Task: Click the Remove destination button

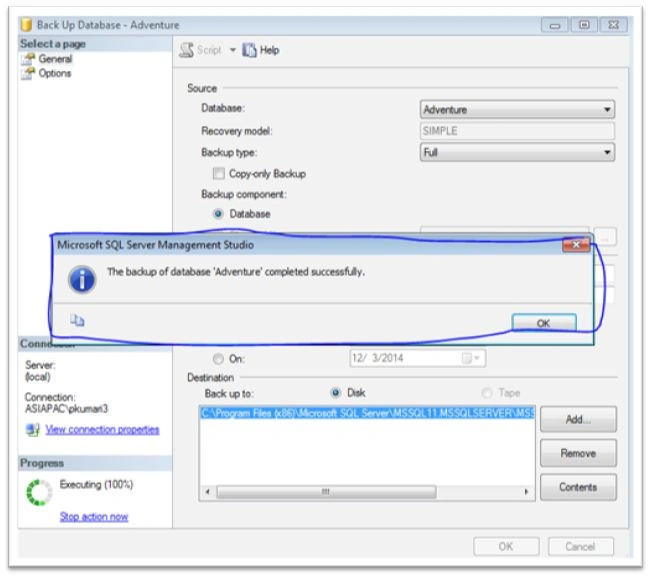Action: [578, 453]
